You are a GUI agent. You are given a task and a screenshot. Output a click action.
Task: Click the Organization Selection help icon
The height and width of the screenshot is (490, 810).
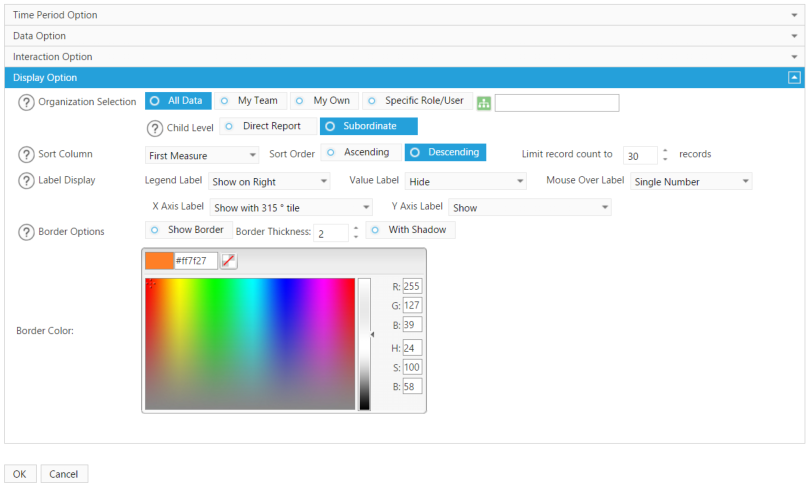[26, 102]
